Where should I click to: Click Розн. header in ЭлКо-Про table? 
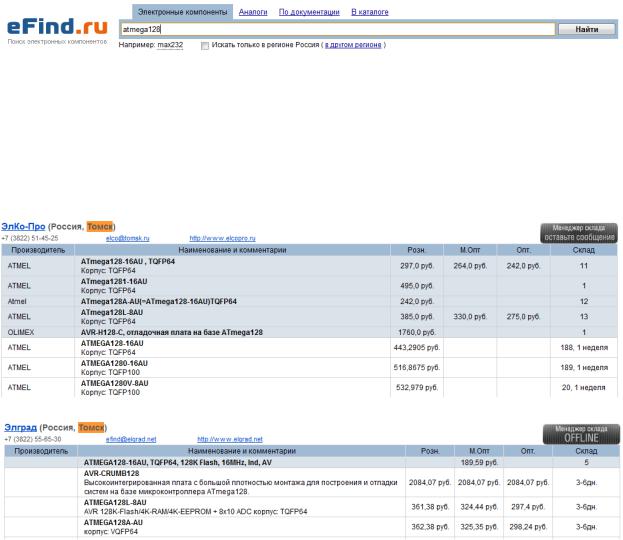[x=416, y=250]
